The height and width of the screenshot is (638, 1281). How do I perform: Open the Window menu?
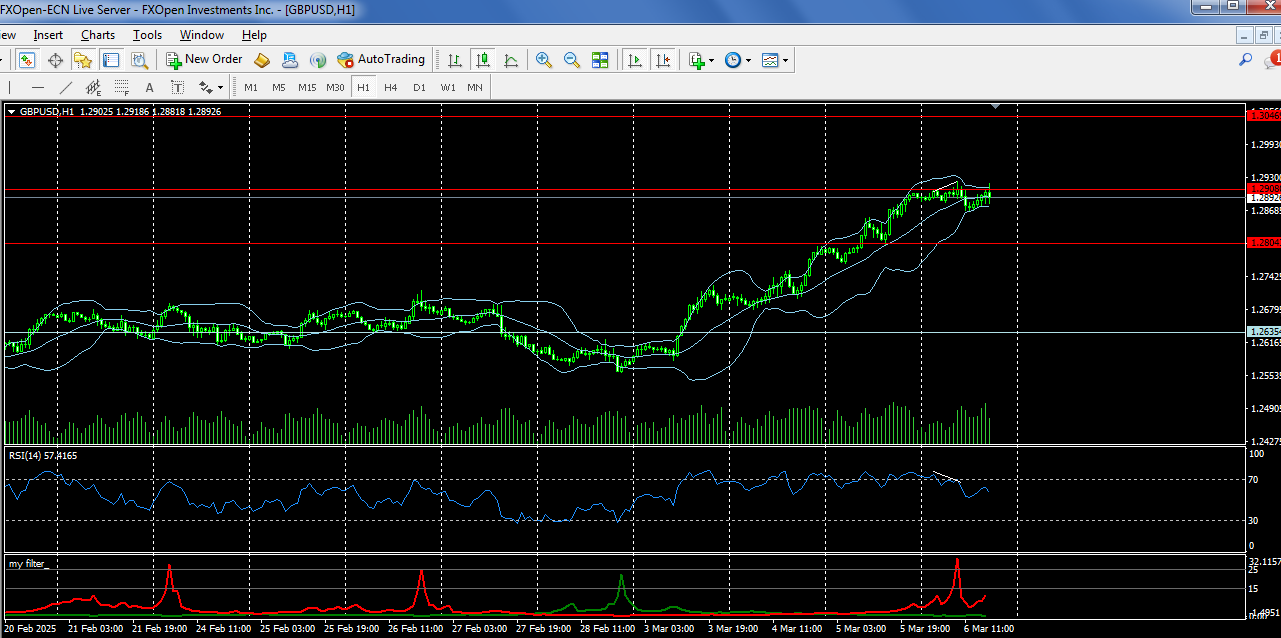[202, 35]
